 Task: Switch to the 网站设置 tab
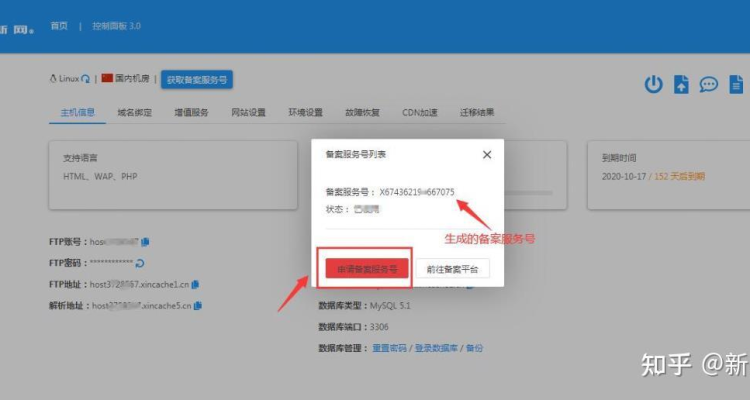pyautogui.click(x=248, y=112)
